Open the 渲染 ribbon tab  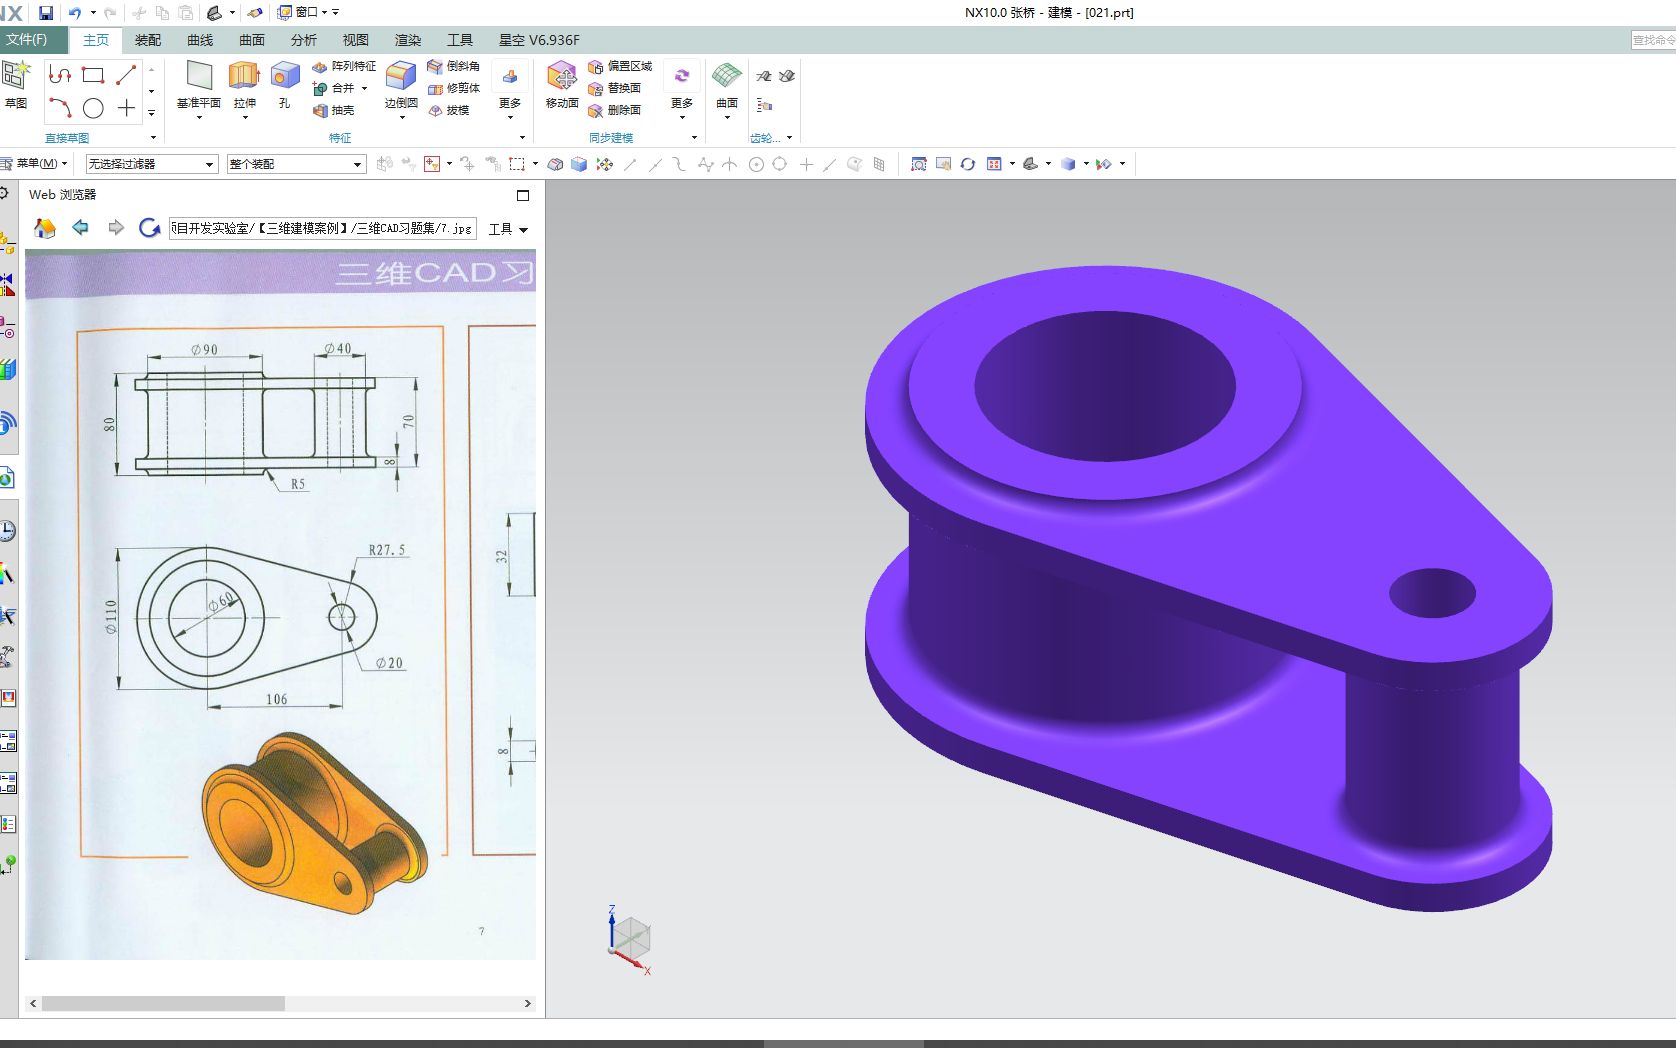tap(407, 40)
